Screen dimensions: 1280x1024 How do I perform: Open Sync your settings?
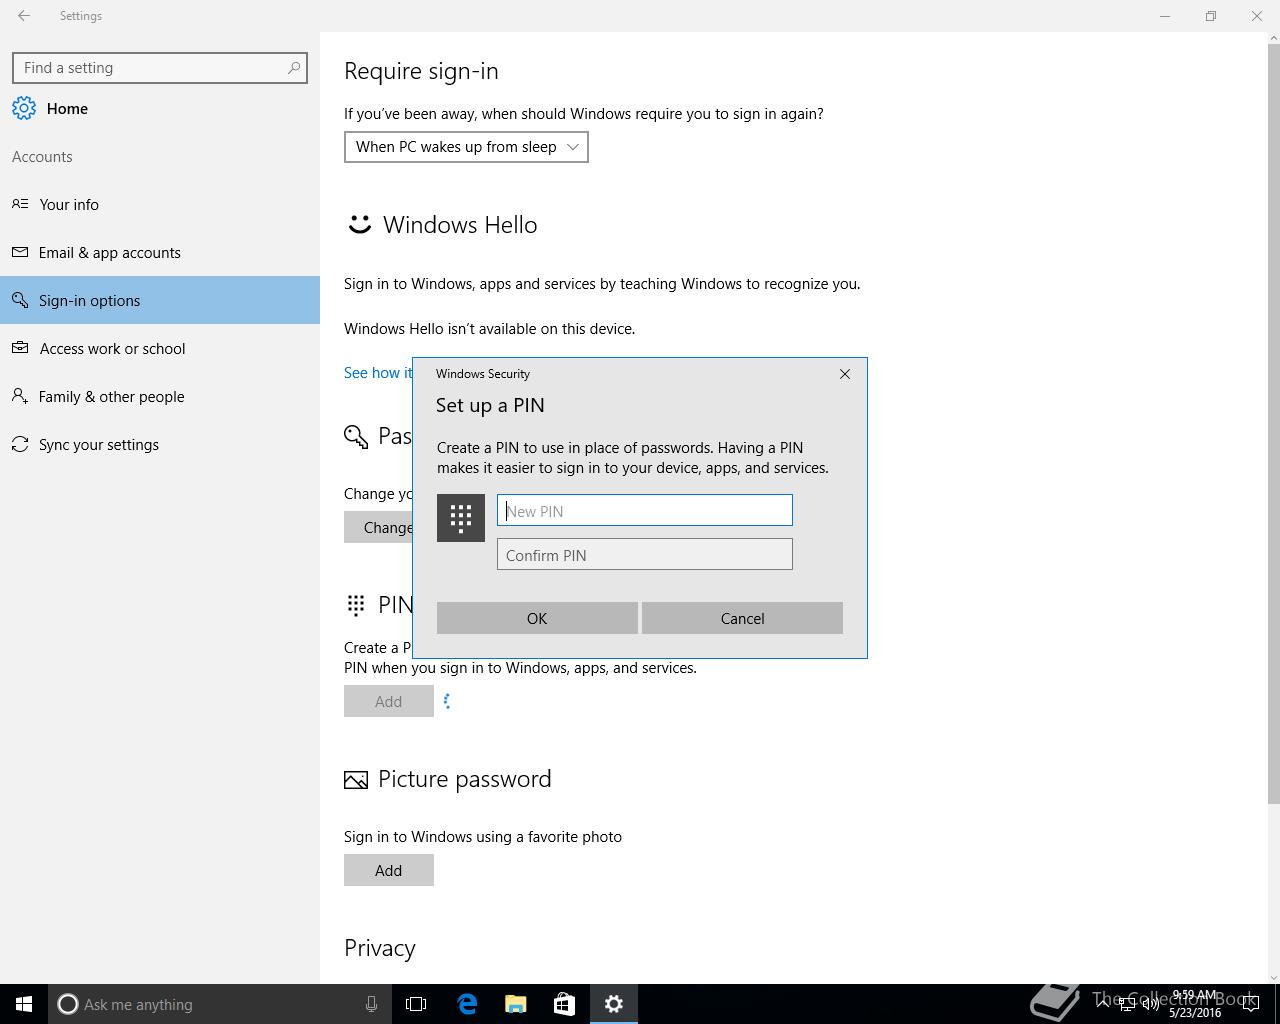point(160,444)
